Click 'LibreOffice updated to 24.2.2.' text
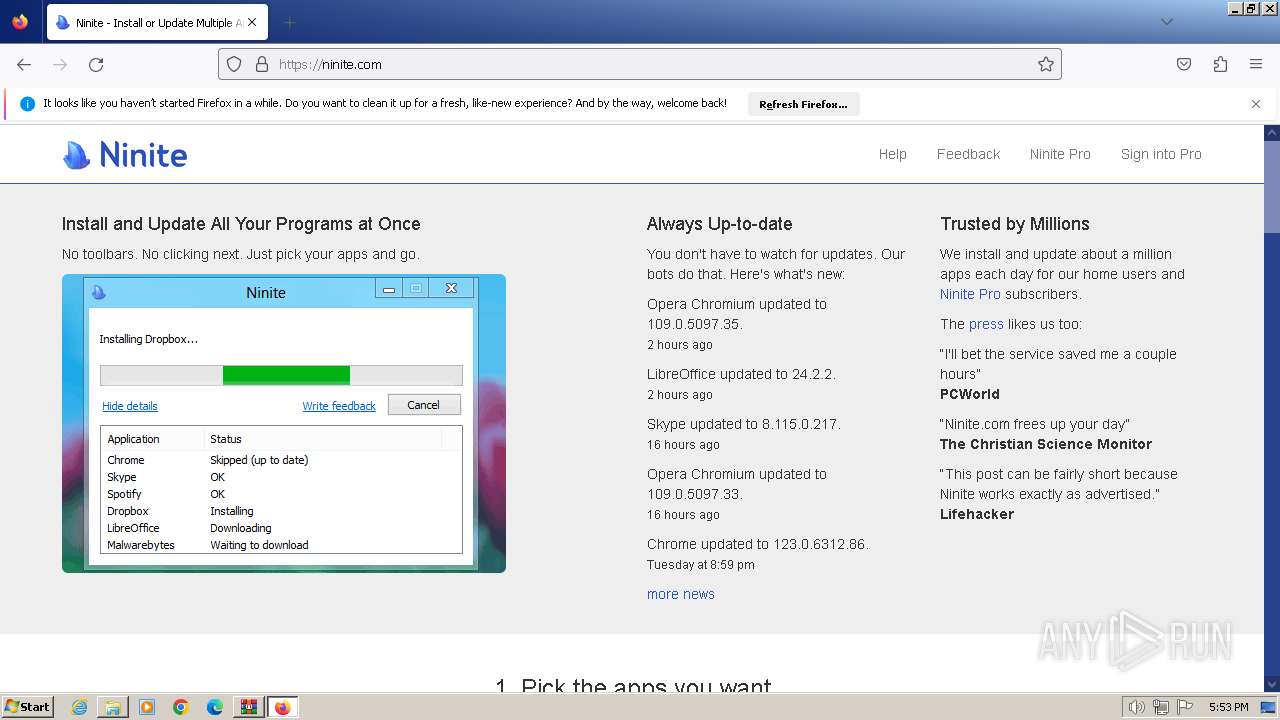Viewport: 1280px width, 720px height. [741, 374]
